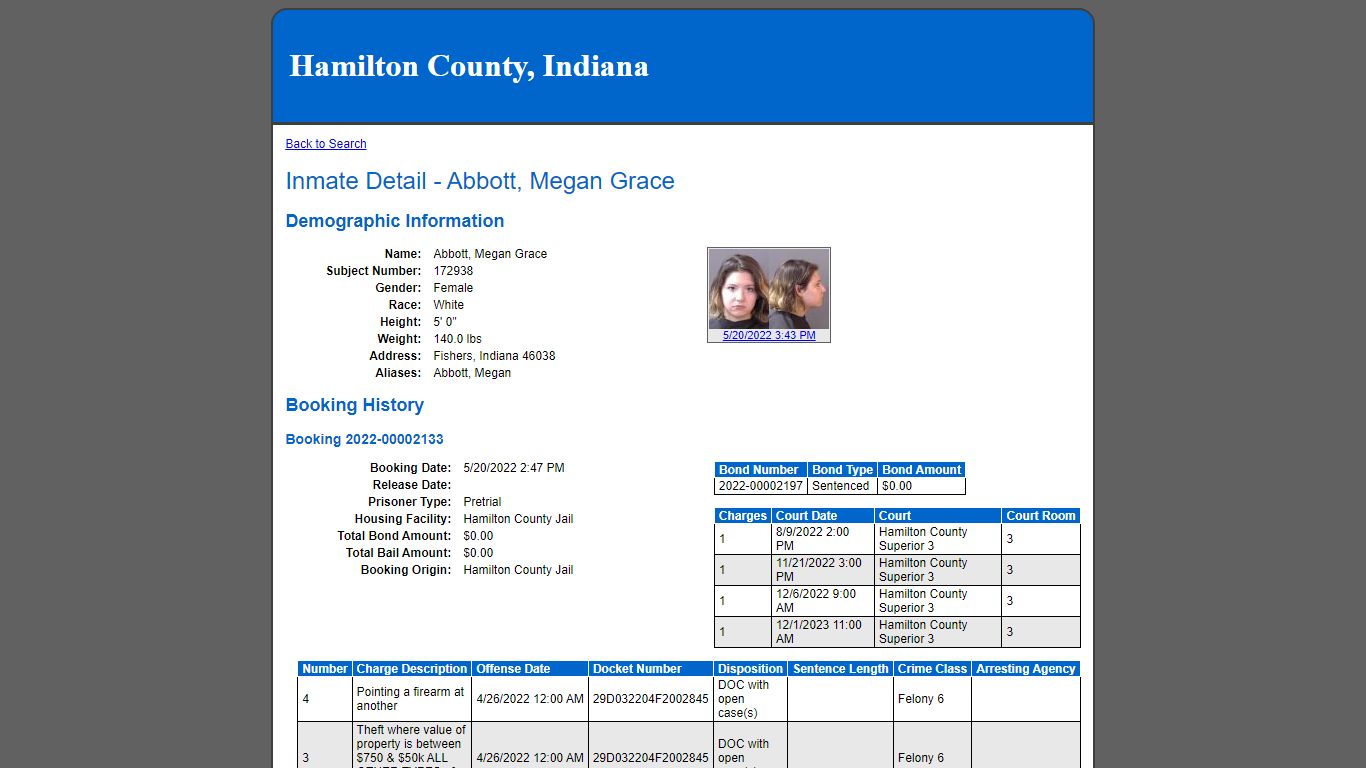Click the Court Date column header

[823, 516]
